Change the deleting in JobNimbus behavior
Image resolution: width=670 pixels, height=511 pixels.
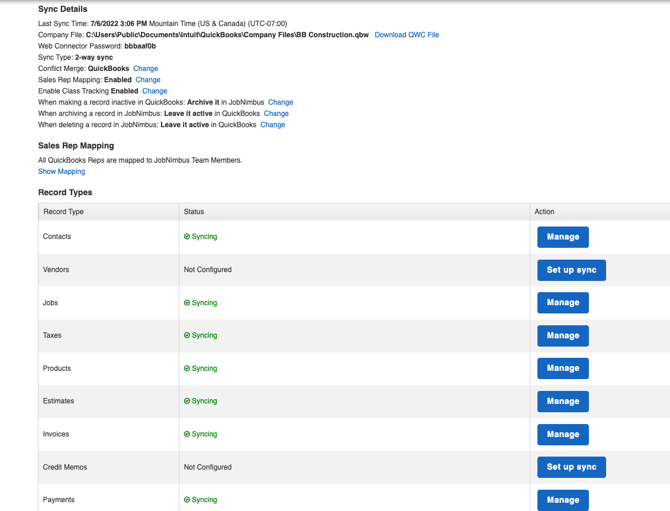click(272, 125)
